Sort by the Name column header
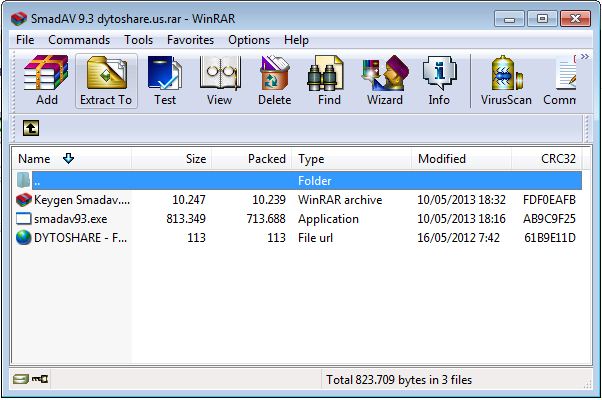The width and height of the screenshot is (602, 400). coord(72,159)
